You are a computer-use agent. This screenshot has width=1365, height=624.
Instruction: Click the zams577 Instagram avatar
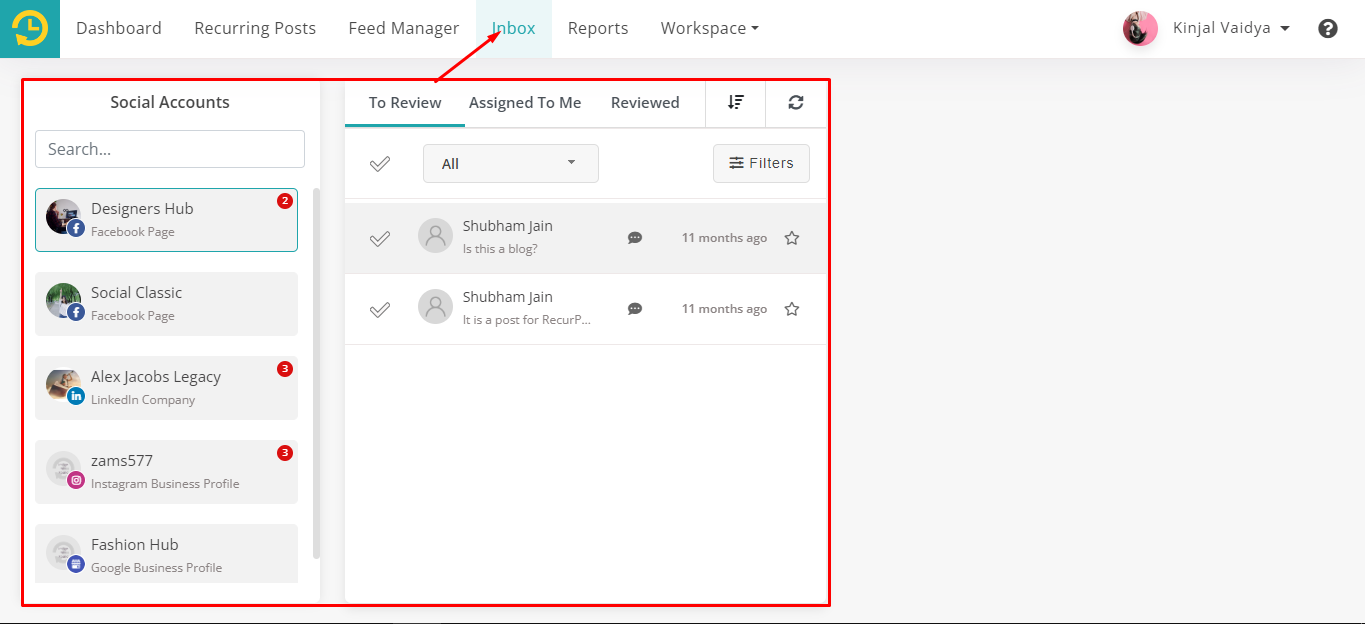pyautogui.click(x=64, y=469)
